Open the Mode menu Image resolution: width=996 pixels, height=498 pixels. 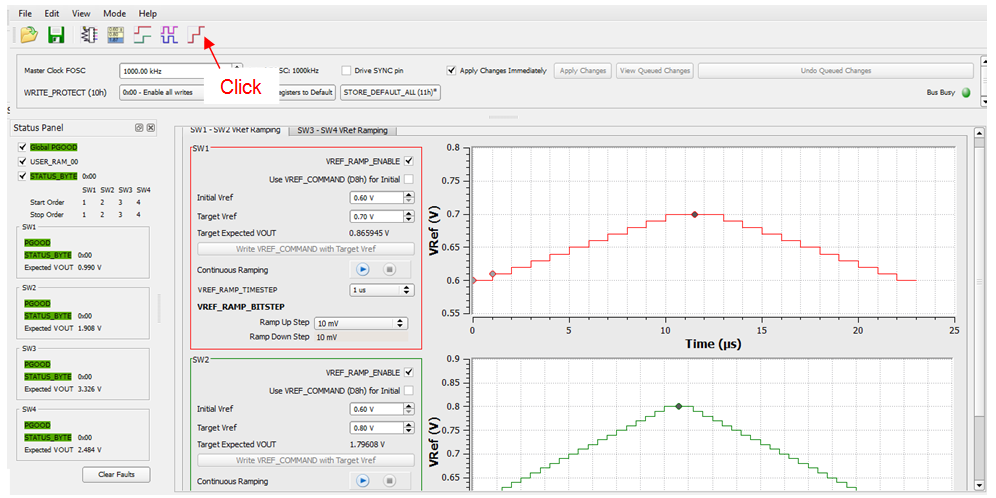pos(114,13)
